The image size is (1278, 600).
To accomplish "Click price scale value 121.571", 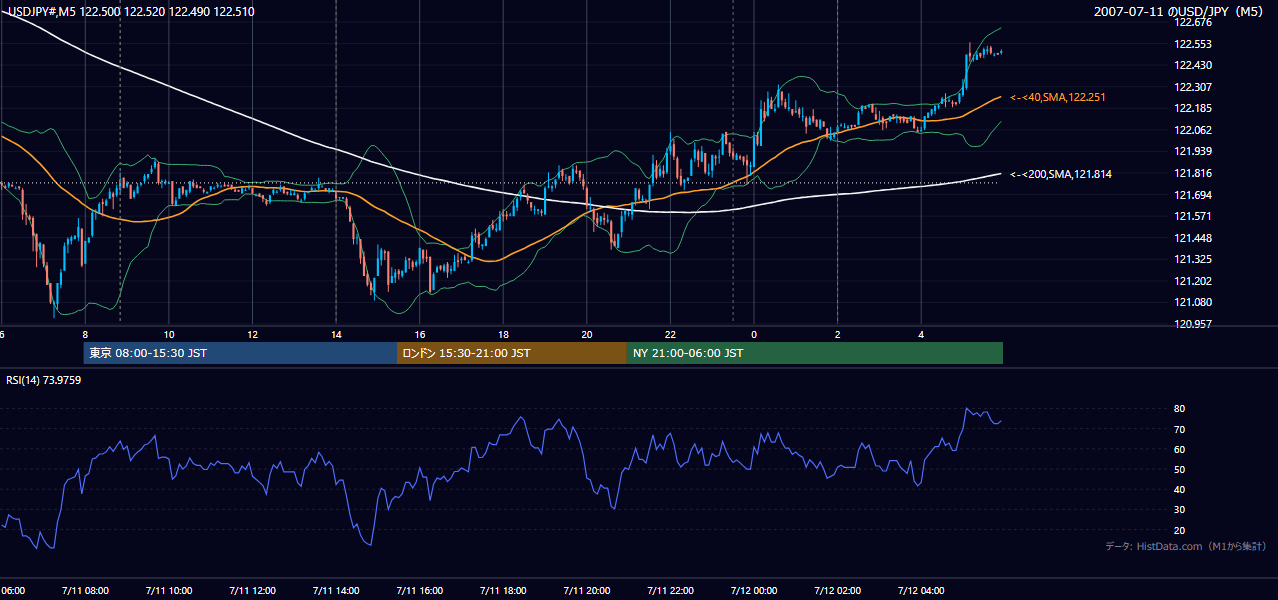I will click(x=1192, y=216).
